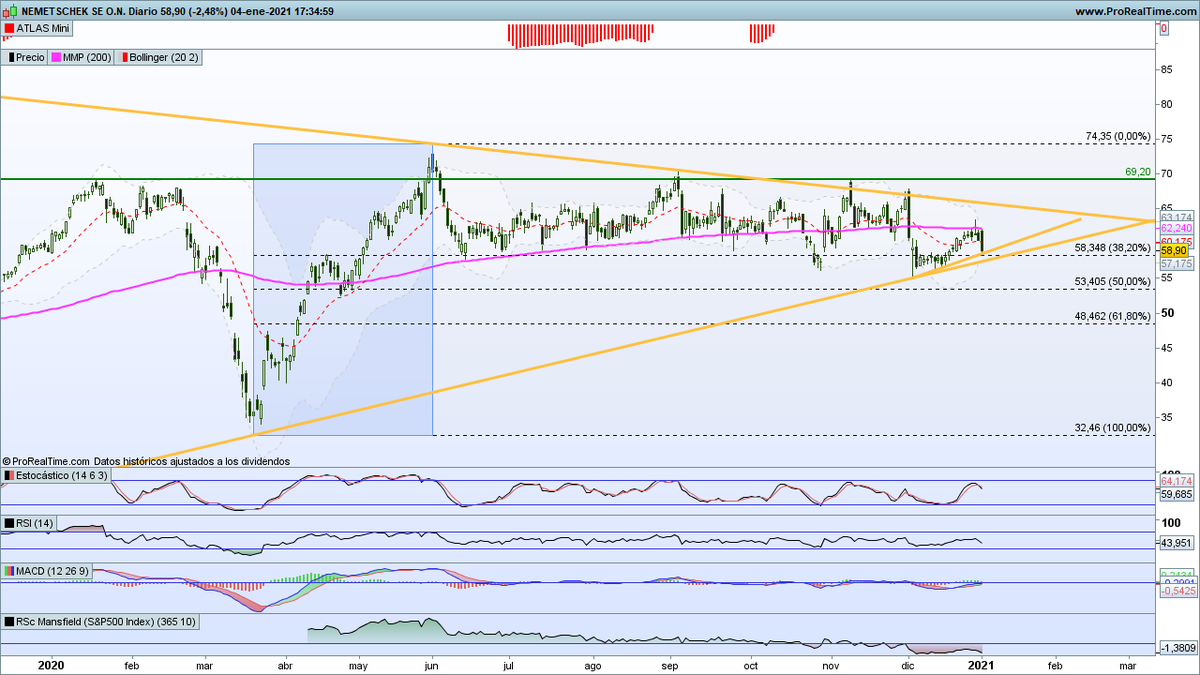The width and height of the screenshot is (1200, 675).
Task: Select the 40 tick on price axis
Action: click(1167, 382)
